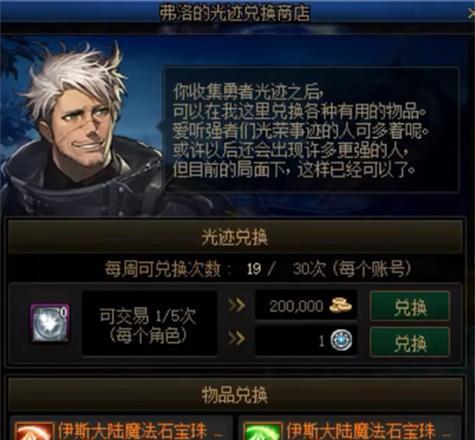
Task: Click the red magic stone orb icon
Action: (33, 431)
